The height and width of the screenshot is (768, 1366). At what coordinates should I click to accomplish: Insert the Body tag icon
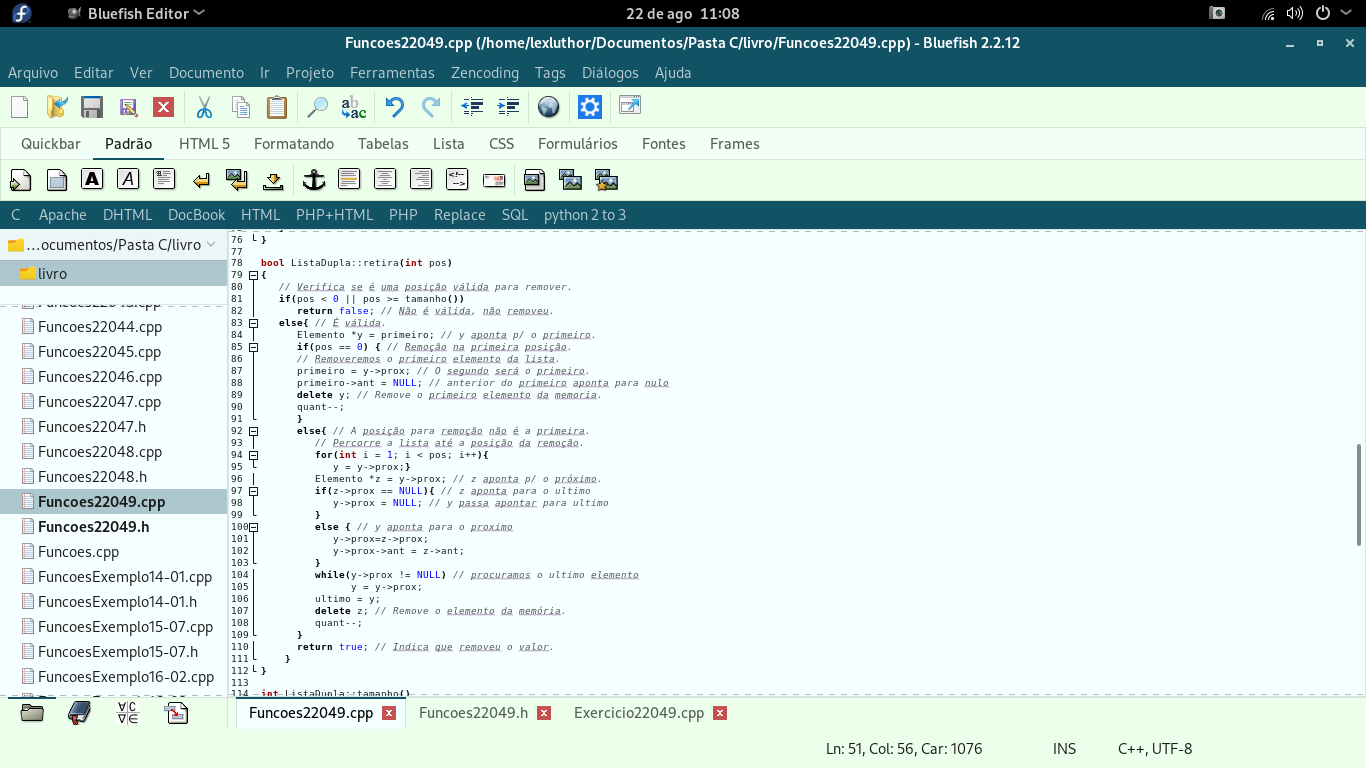[x=57, y=180]
